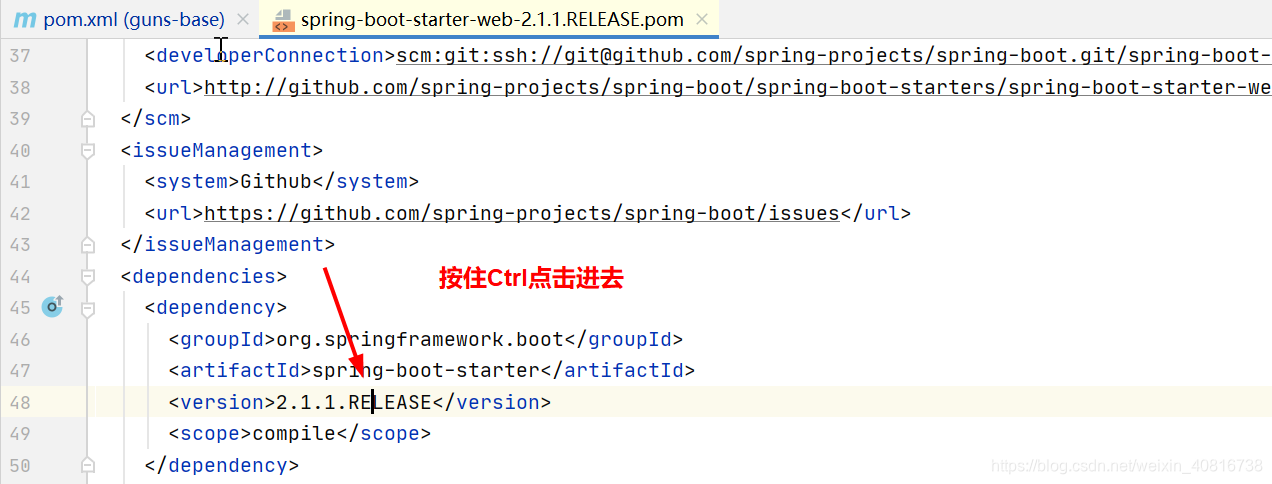Click the opening dependencies tag
This screenshot has height=484, width=1272.
[x=204, y=276]
